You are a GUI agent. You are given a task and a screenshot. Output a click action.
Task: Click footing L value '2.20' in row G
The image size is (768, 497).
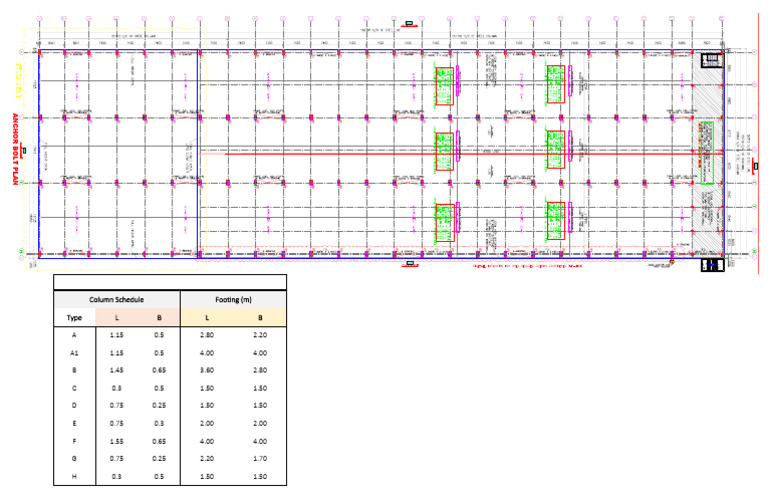point(207,459)
